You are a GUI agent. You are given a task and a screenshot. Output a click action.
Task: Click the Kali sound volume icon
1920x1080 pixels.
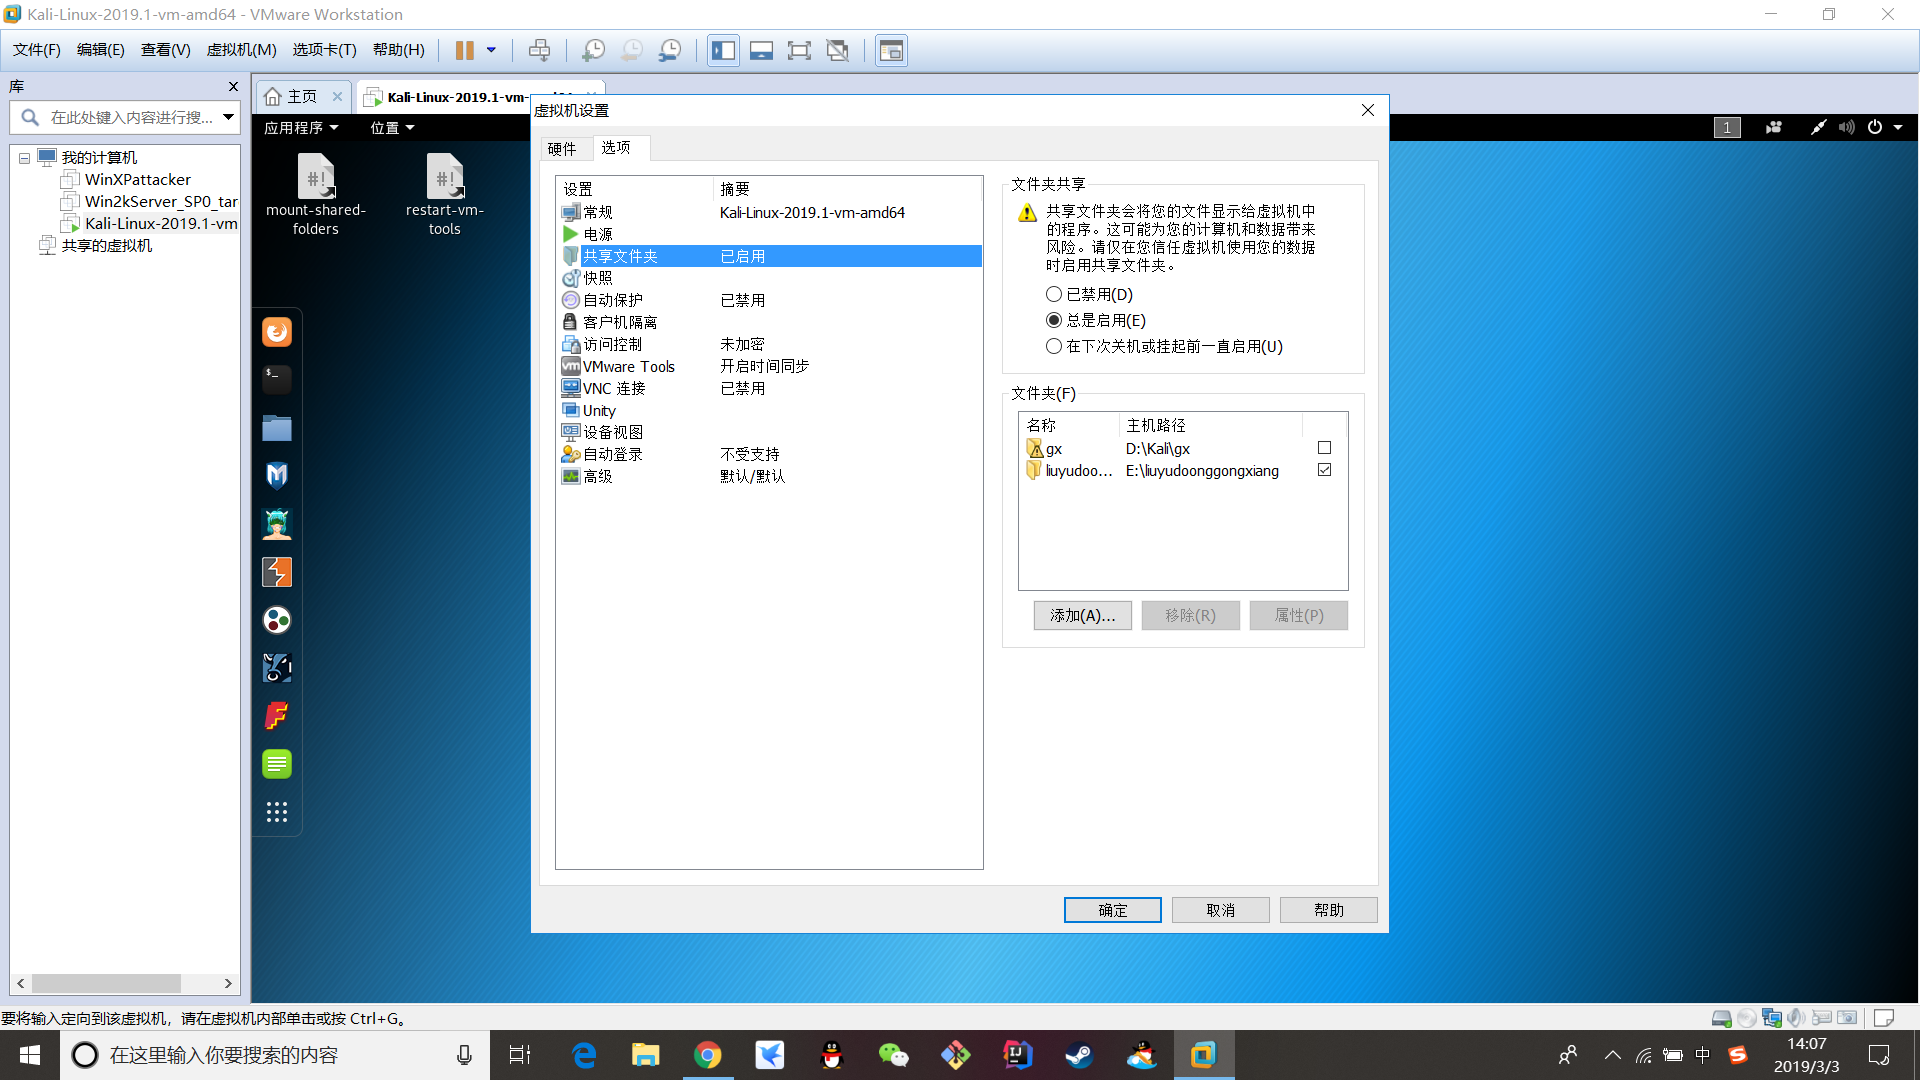click(x=1846, y=127)
